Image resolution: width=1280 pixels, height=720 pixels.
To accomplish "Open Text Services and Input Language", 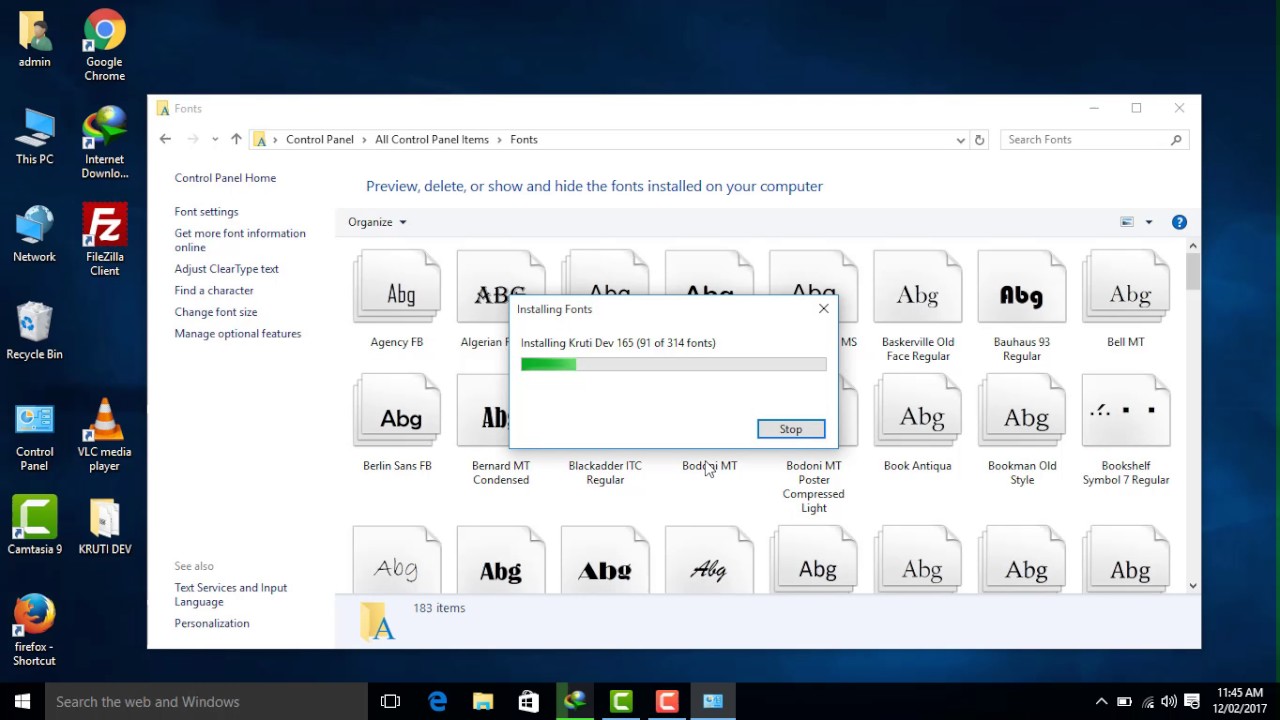I will [x=231, y=595].
